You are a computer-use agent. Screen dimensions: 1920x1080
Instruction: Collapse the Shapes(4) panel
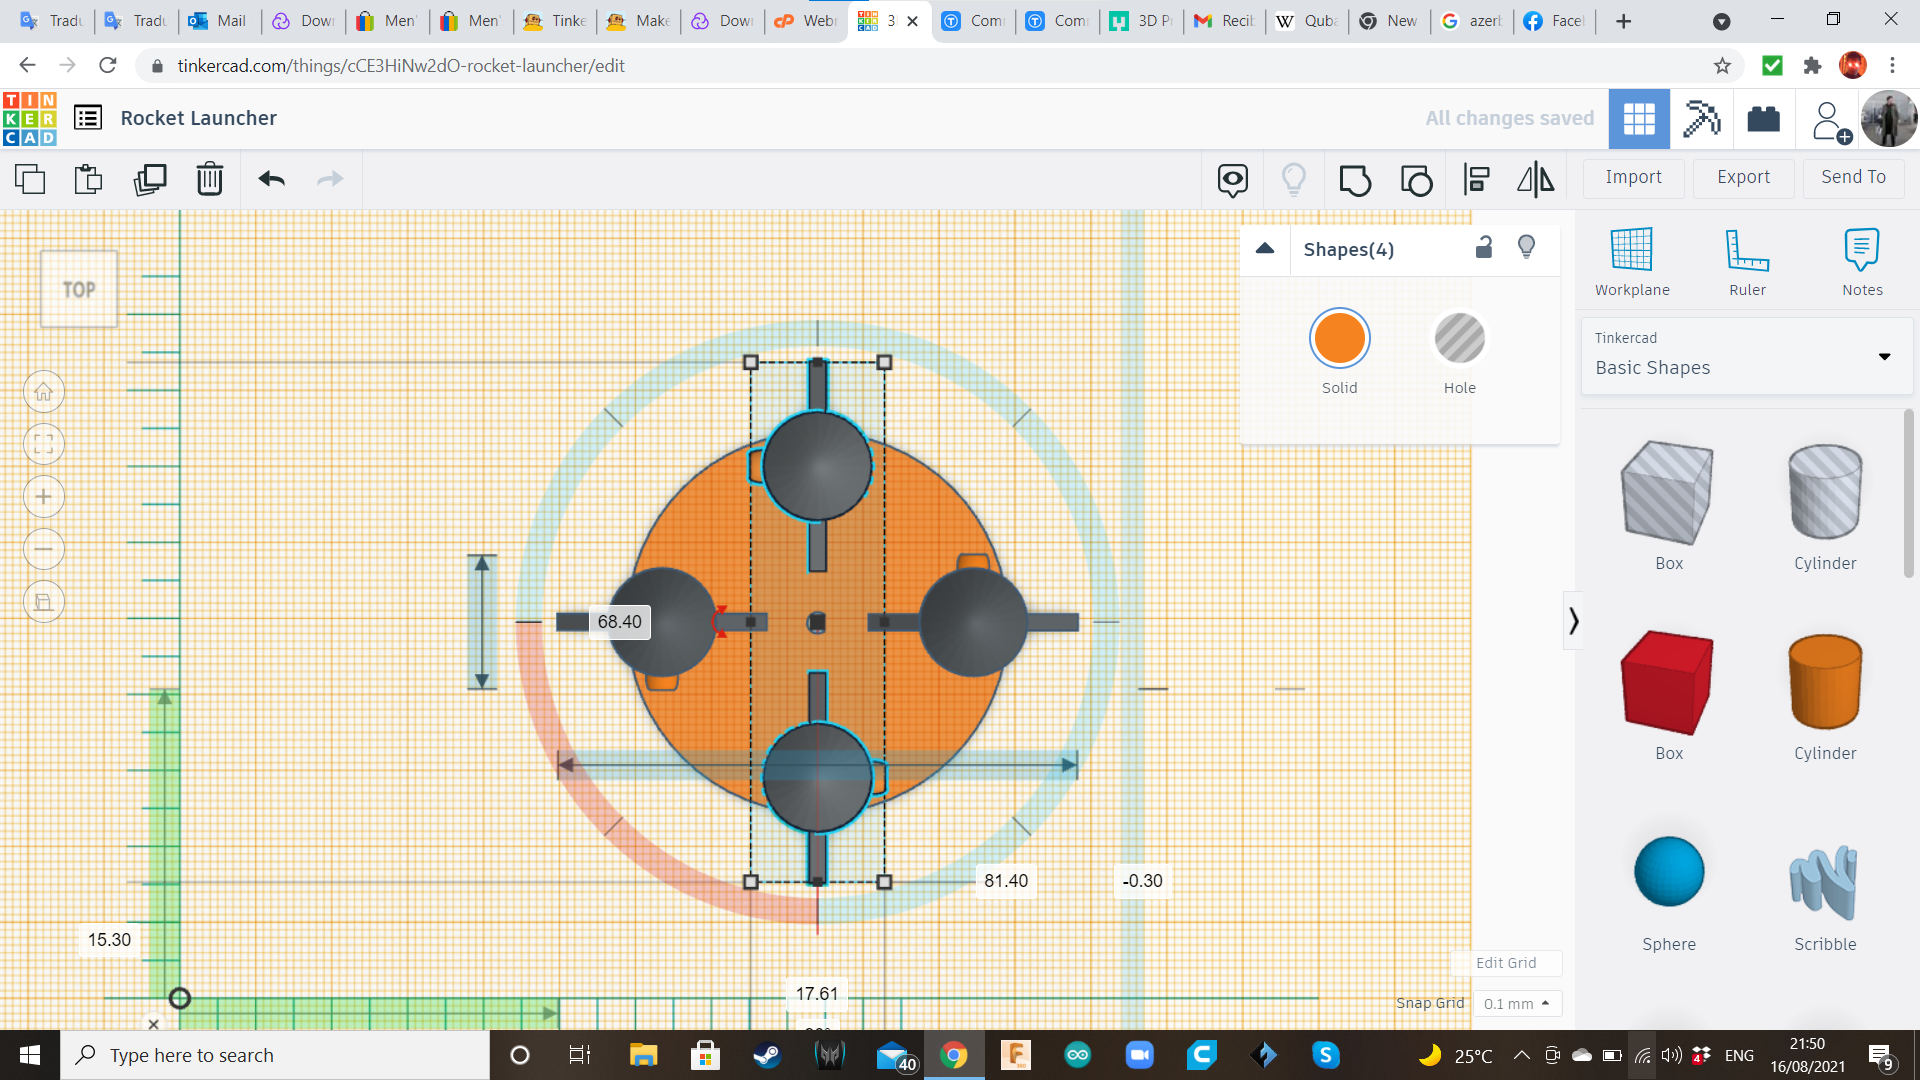coord(1265,249)
